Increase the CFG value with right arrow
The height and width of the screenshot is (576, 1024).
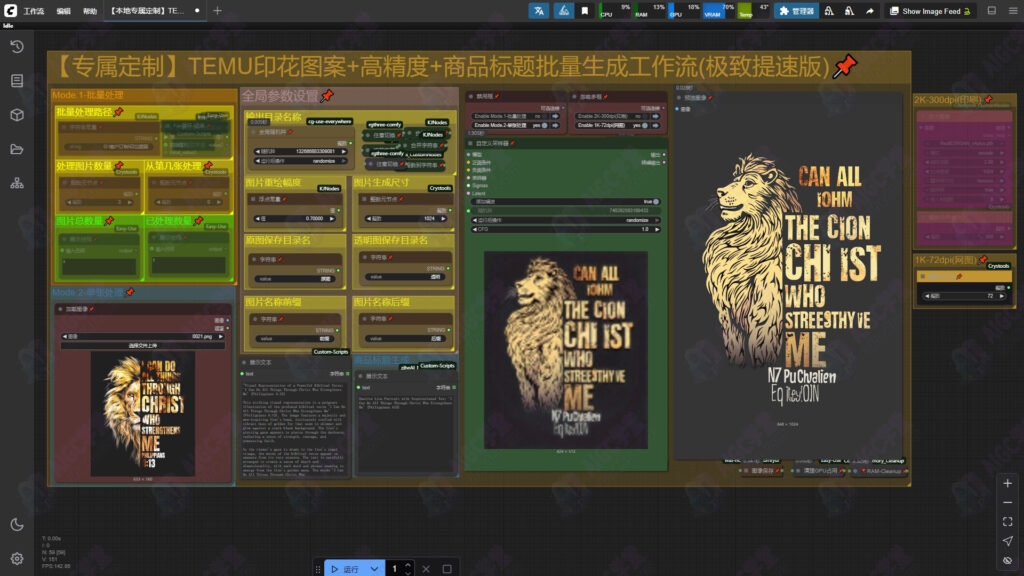657,229
